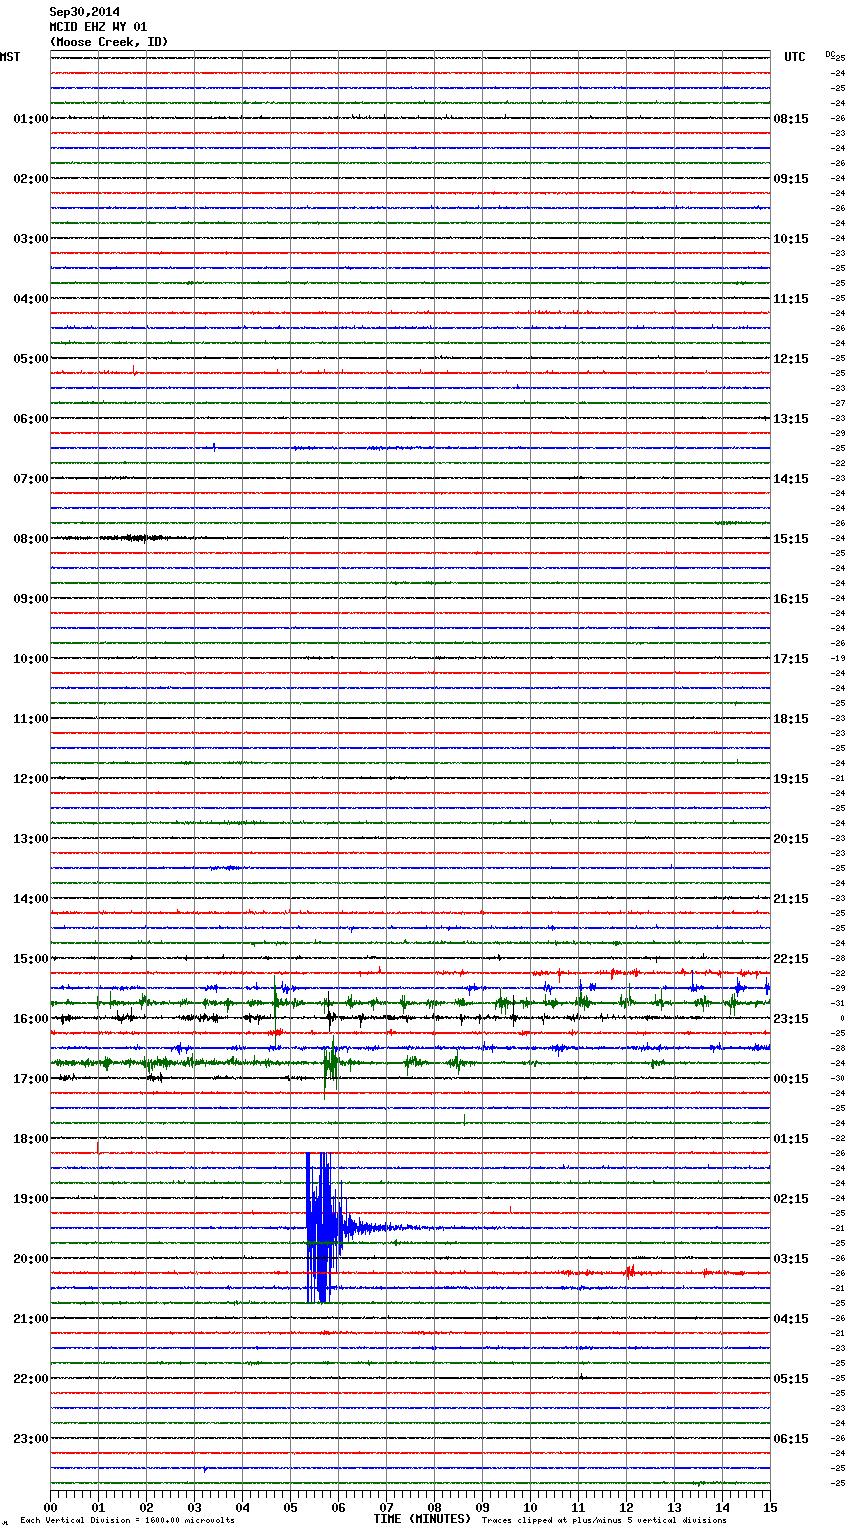Viewport: 850px width, 1534px height.
Task: Select the 23:15 UTC time label
Action: tap(791, 1019)
